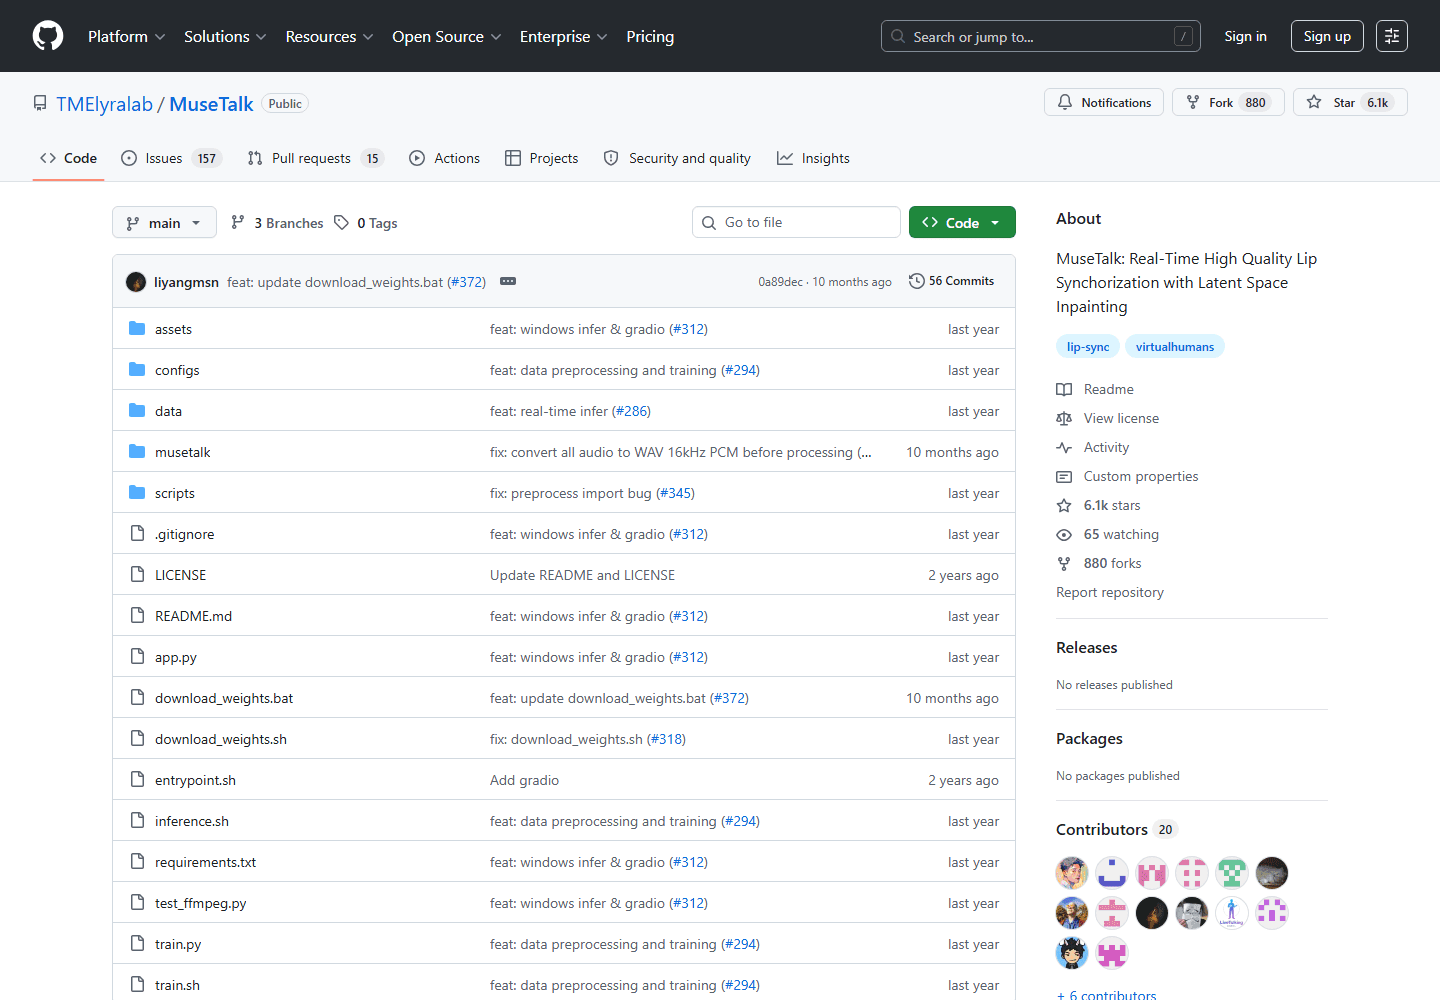Open download_weights.bat file
Screen dimensions: 1440x1000
click(x=224, y=698)
